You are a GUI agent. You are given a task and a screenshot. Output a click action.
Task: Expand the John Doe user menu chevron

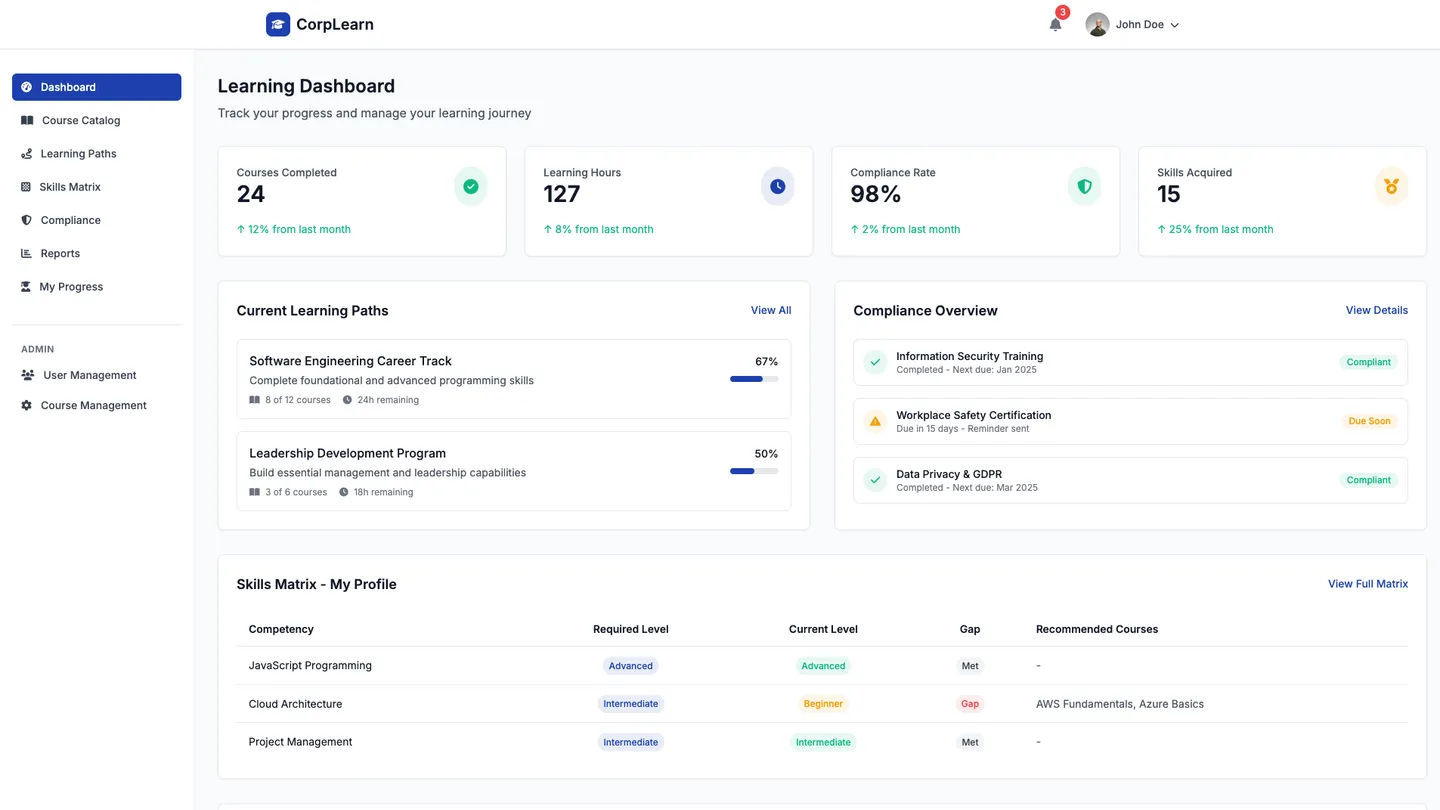(x=1175, y=25)
